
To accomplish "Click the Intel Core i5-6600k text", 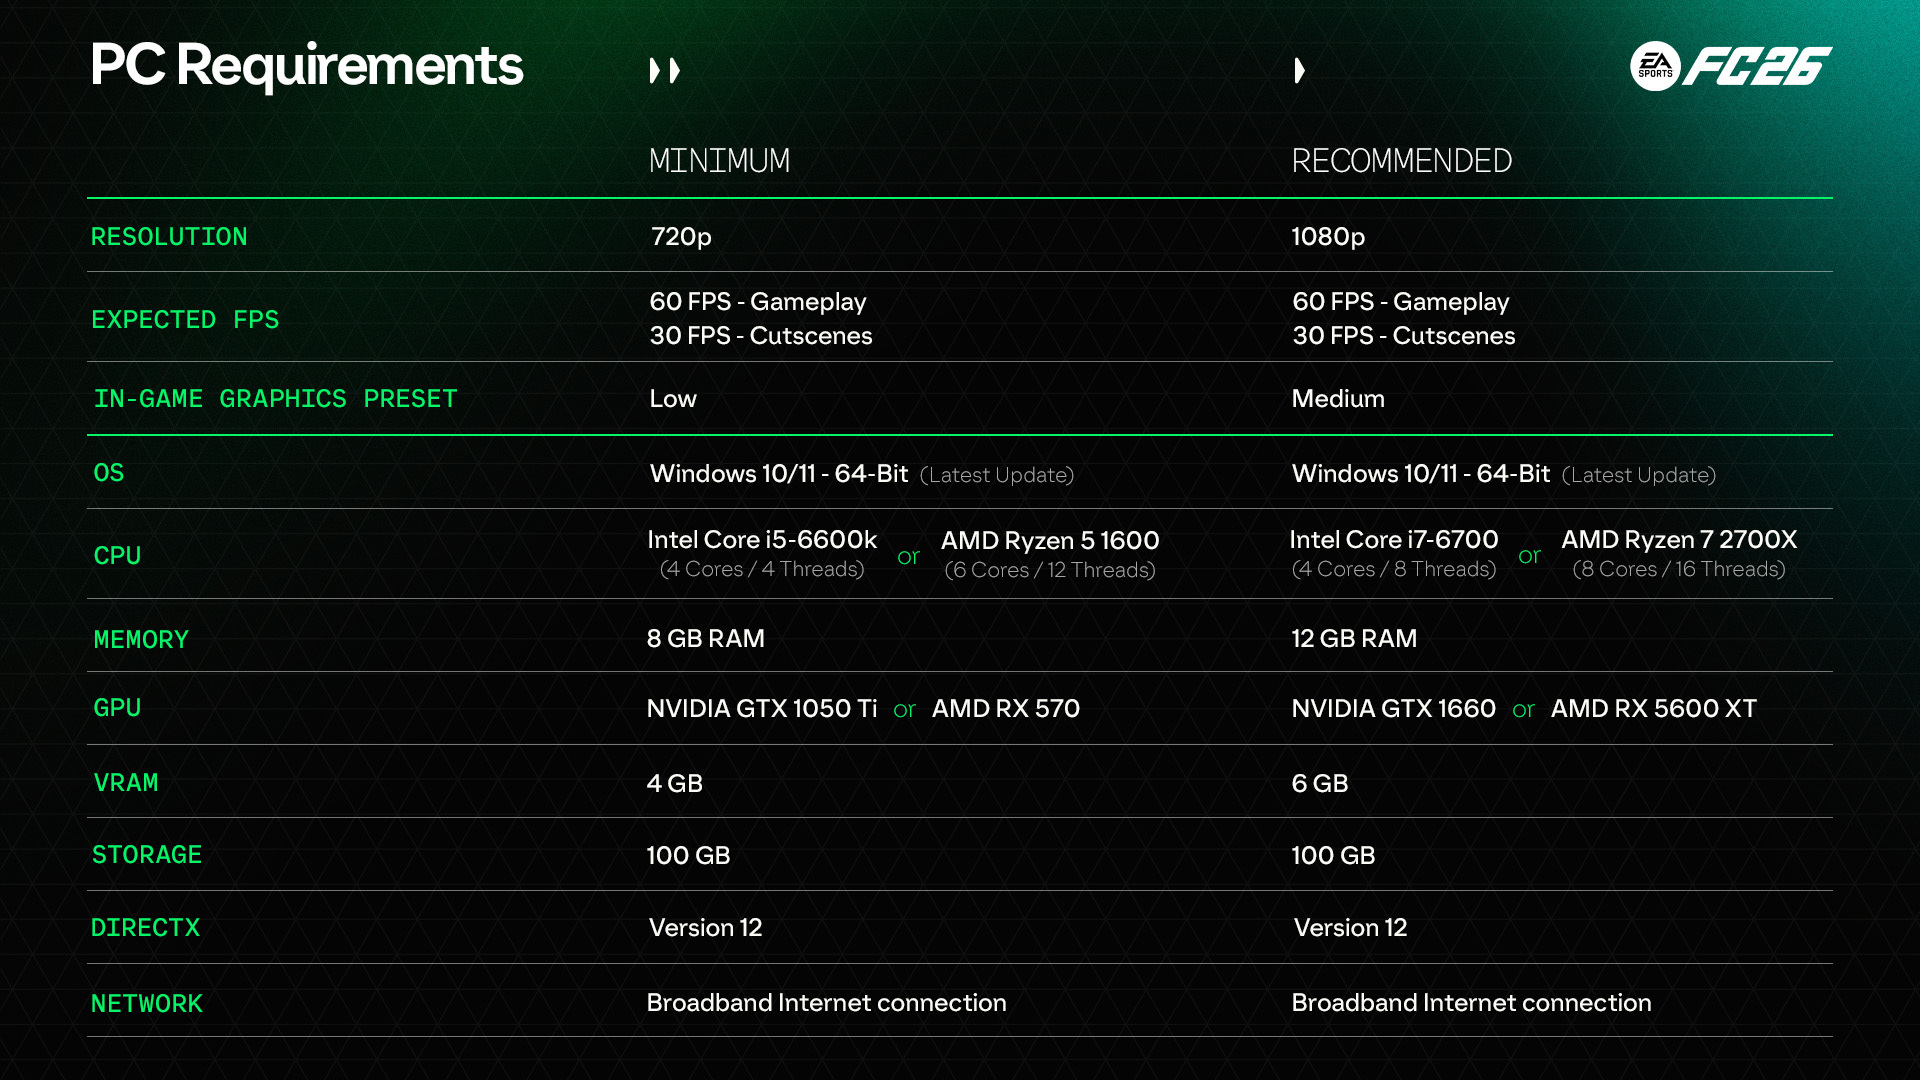I will [762, 540].
